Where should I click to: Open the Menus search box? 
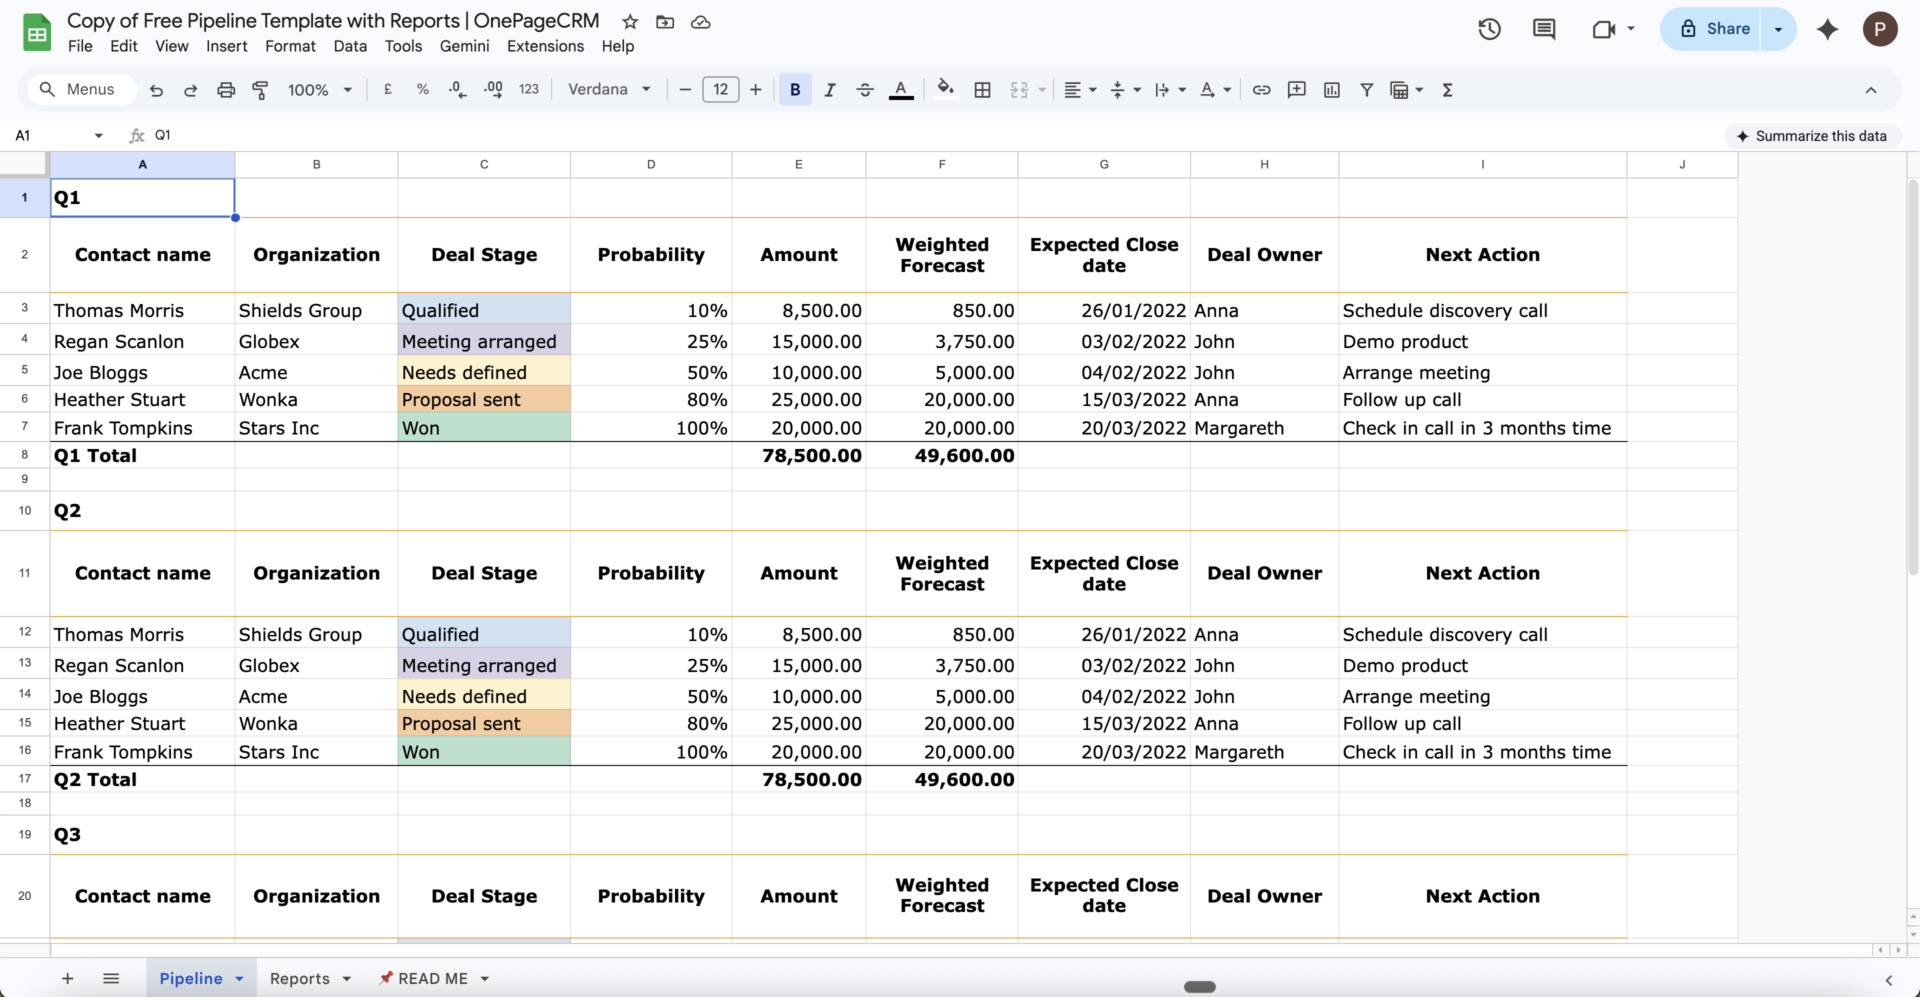click(80, 90)
